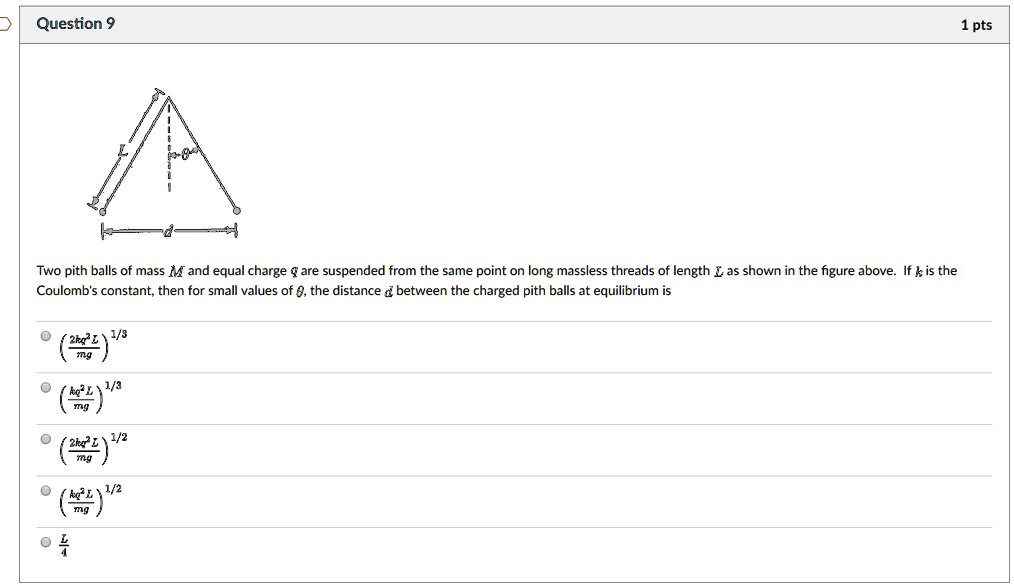The image size is (1014, 587).
Task: Choose the L/4 answer option
Action: 45,540
